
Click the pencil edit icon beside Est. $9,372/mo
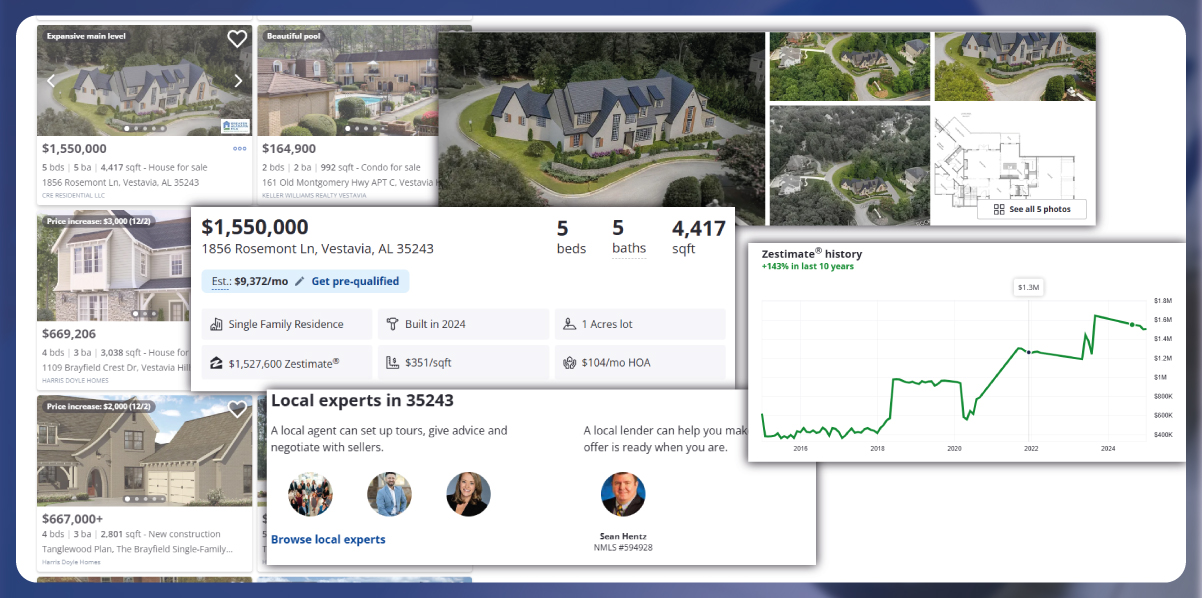pos(299,282)
